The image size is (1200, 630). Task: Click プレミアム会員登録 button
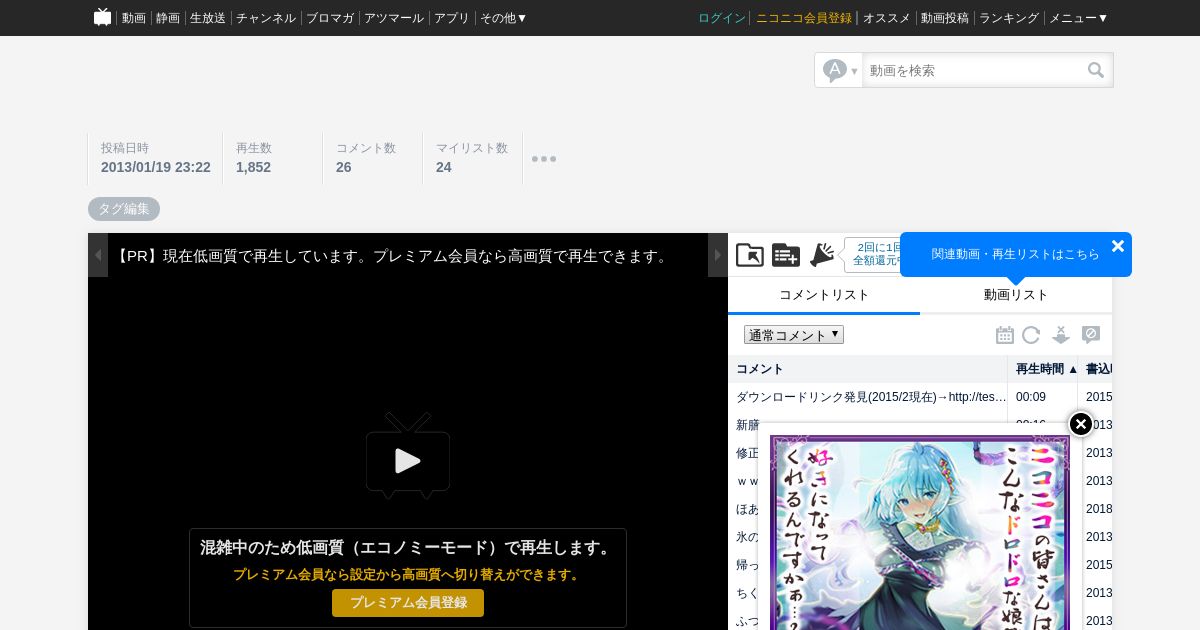[408, 603]
